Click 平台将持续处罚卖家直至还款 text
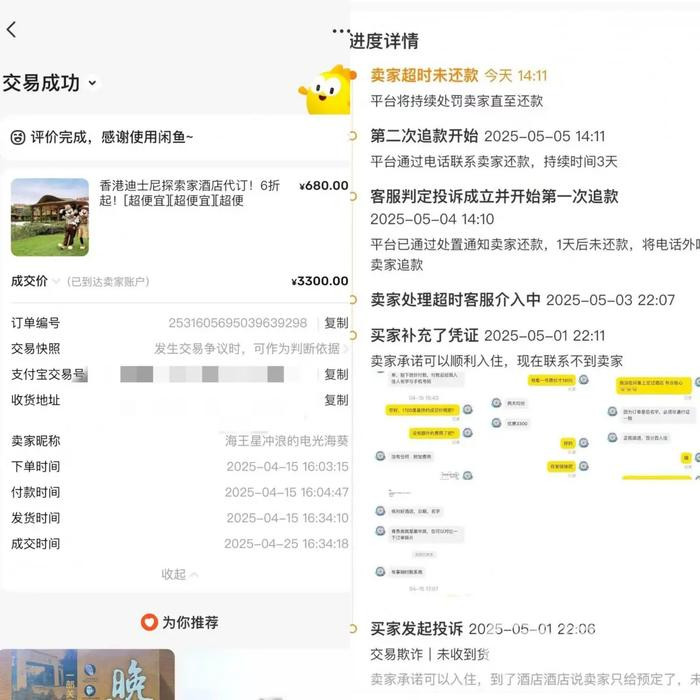The image size is (700, 700). point(457,101)
